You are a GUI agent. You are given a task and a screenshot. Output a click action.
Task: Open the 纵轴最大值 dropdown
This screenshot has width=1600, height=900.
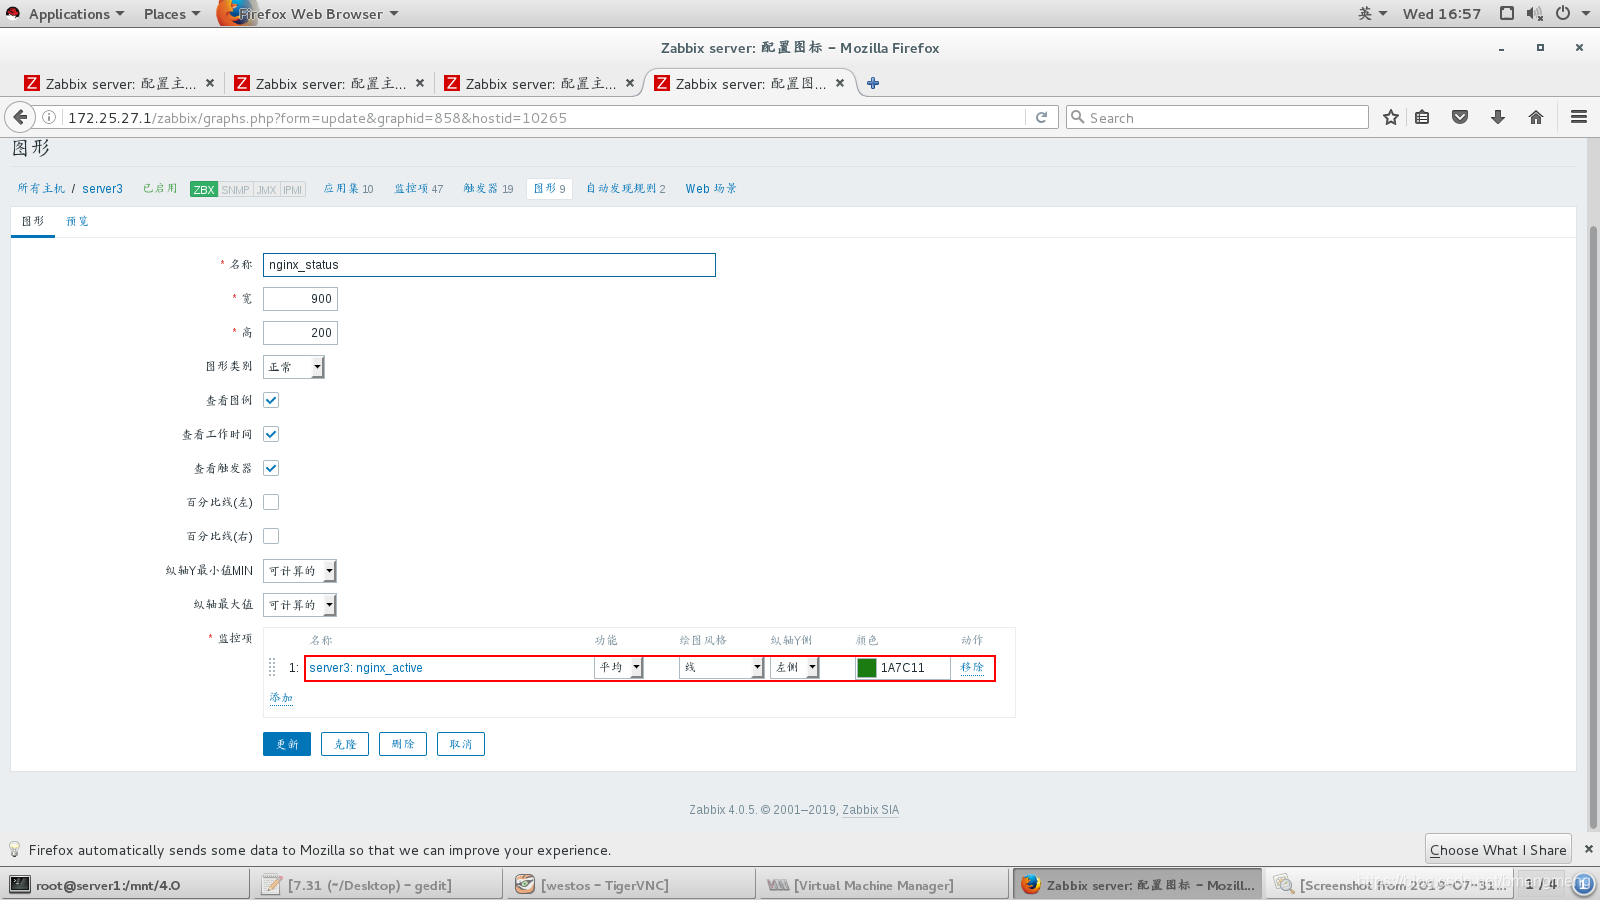tap(300, 605)
